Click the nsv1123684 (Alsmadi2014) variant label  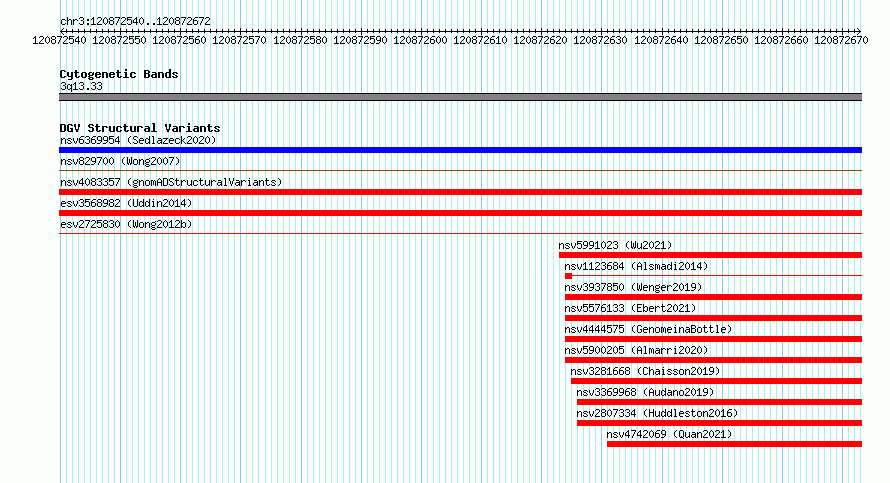[636, 266]
